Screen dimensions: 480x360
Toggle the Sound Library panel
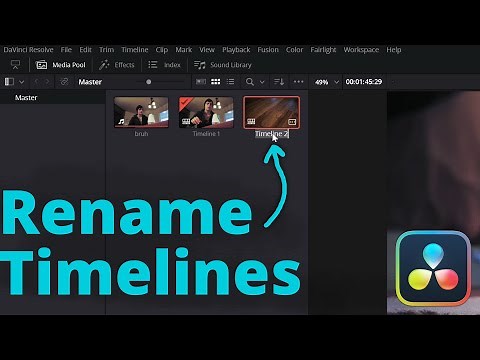222,65
